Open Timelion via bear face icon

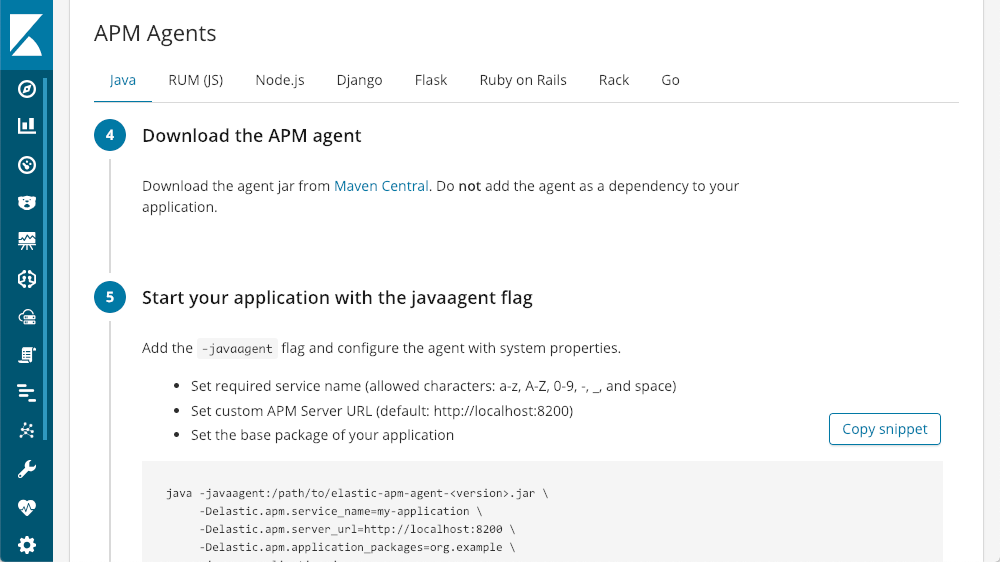(26, 203)
